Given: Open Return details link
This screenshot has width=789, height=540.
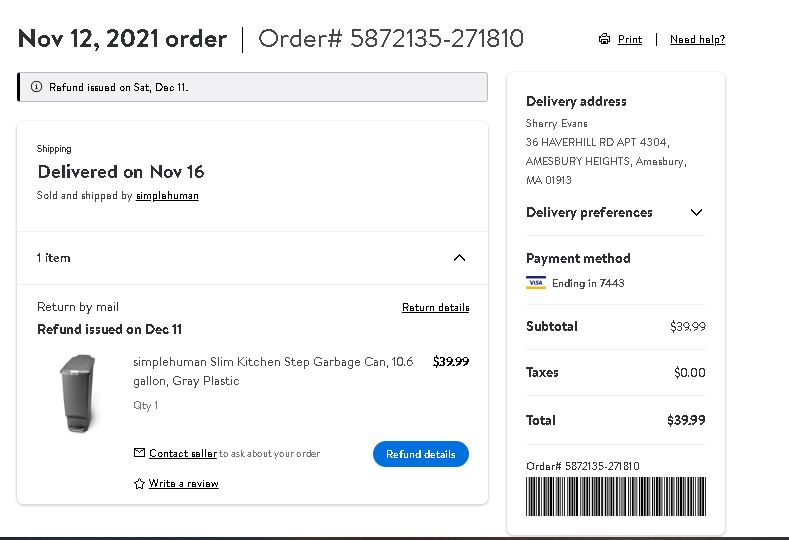Looking at the screenshot, I should coord(435,307).
